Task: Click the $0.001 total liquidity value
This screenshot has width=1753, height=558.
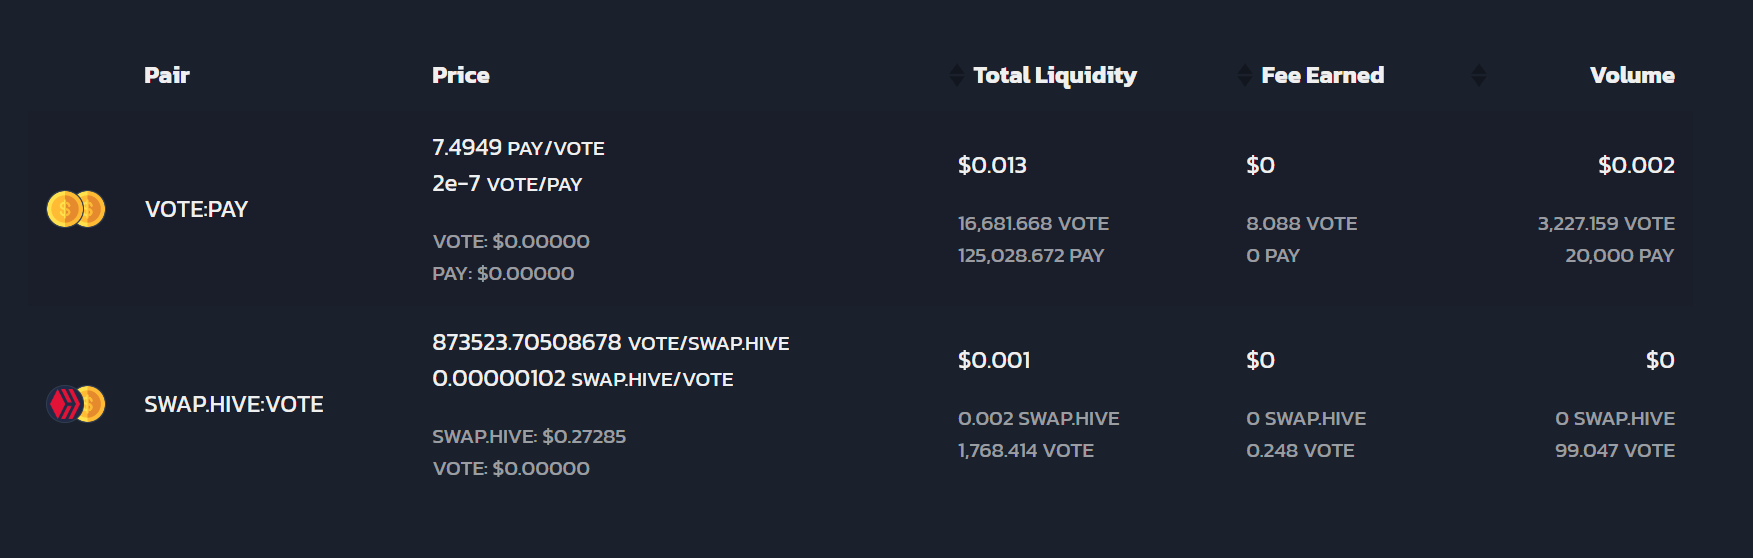Action: (x=994, y=360)
